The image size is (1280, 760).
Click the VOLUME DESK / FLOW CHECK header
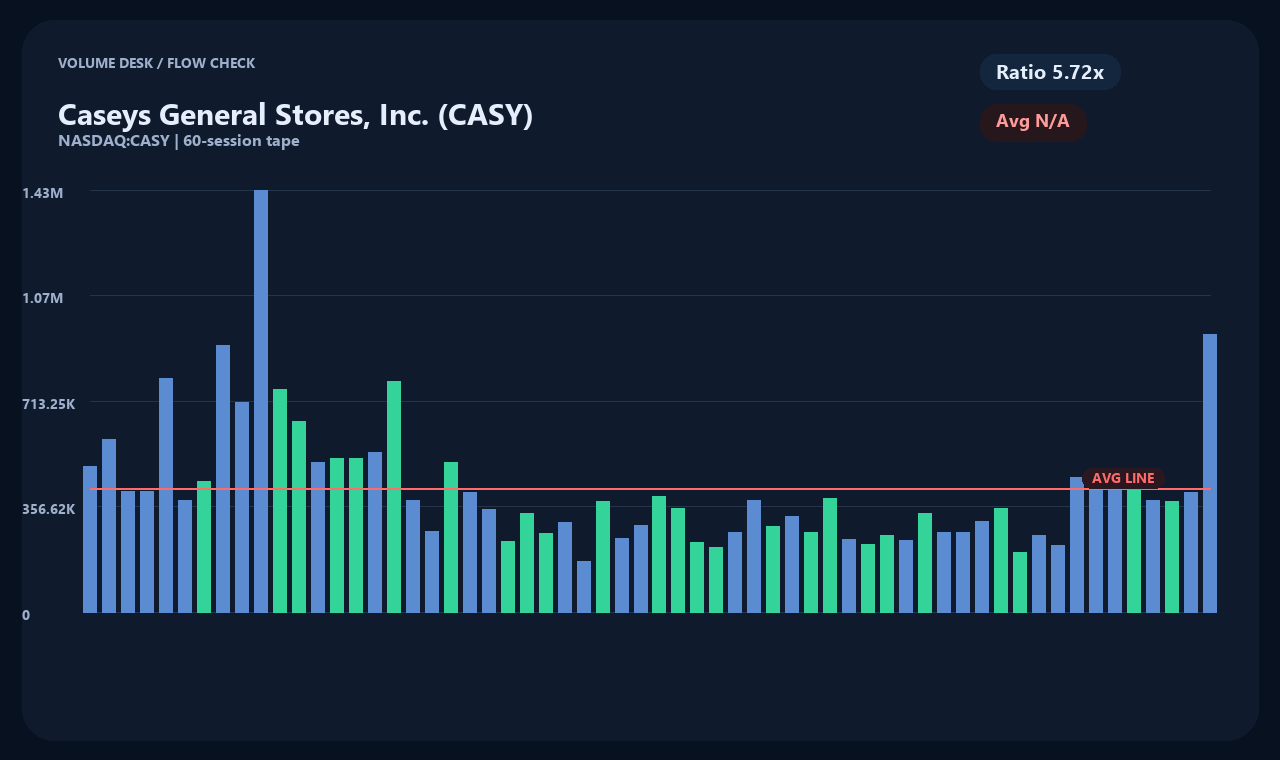pos(156,63)
